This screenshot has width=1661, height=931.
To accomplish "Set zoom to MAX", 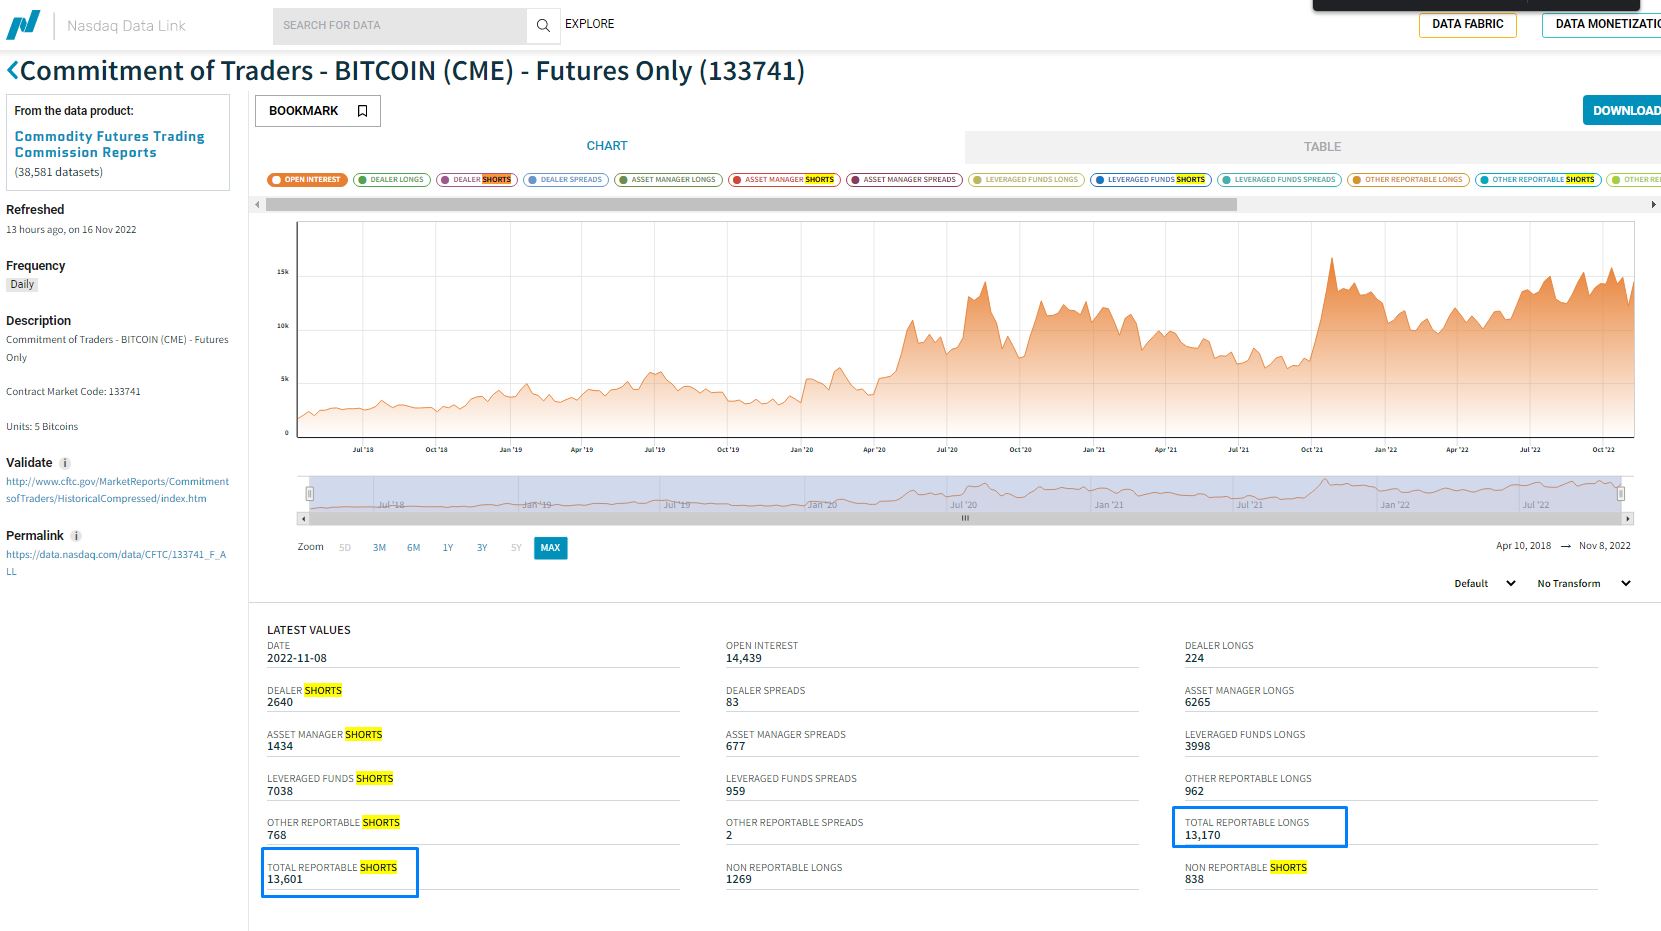I will (x=550, y=548).
